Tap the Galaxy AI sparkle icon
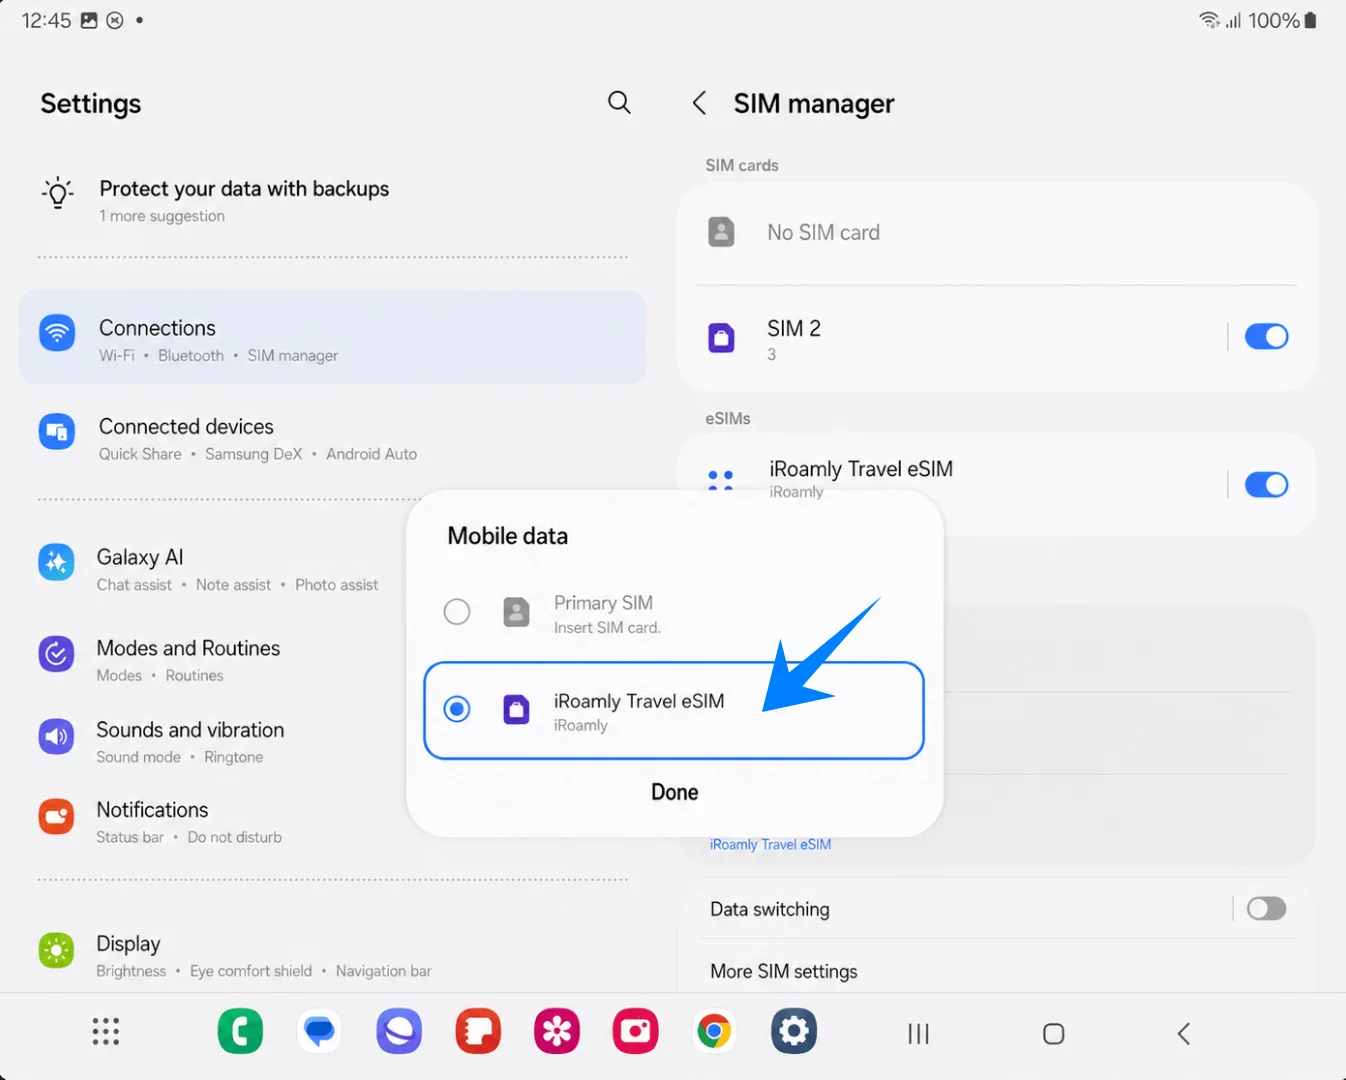The width and height of the screenshot is (1346, 1080). click(56, 562)
